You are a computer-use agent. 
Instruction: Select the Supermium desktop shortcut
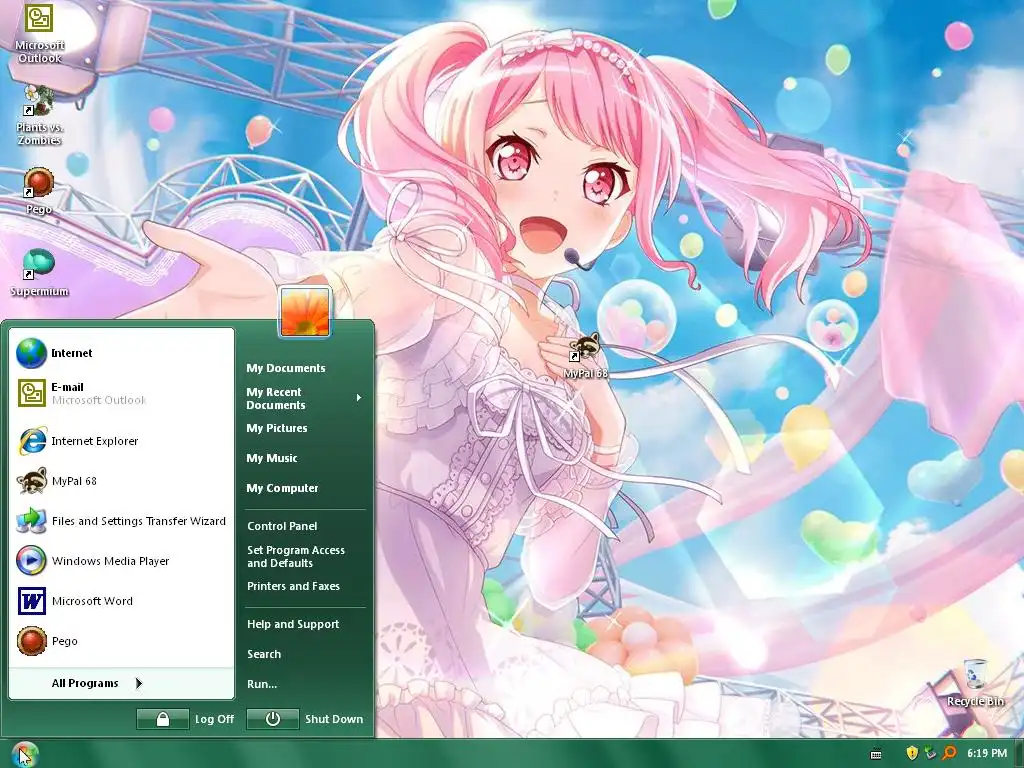tap(39, 273)
